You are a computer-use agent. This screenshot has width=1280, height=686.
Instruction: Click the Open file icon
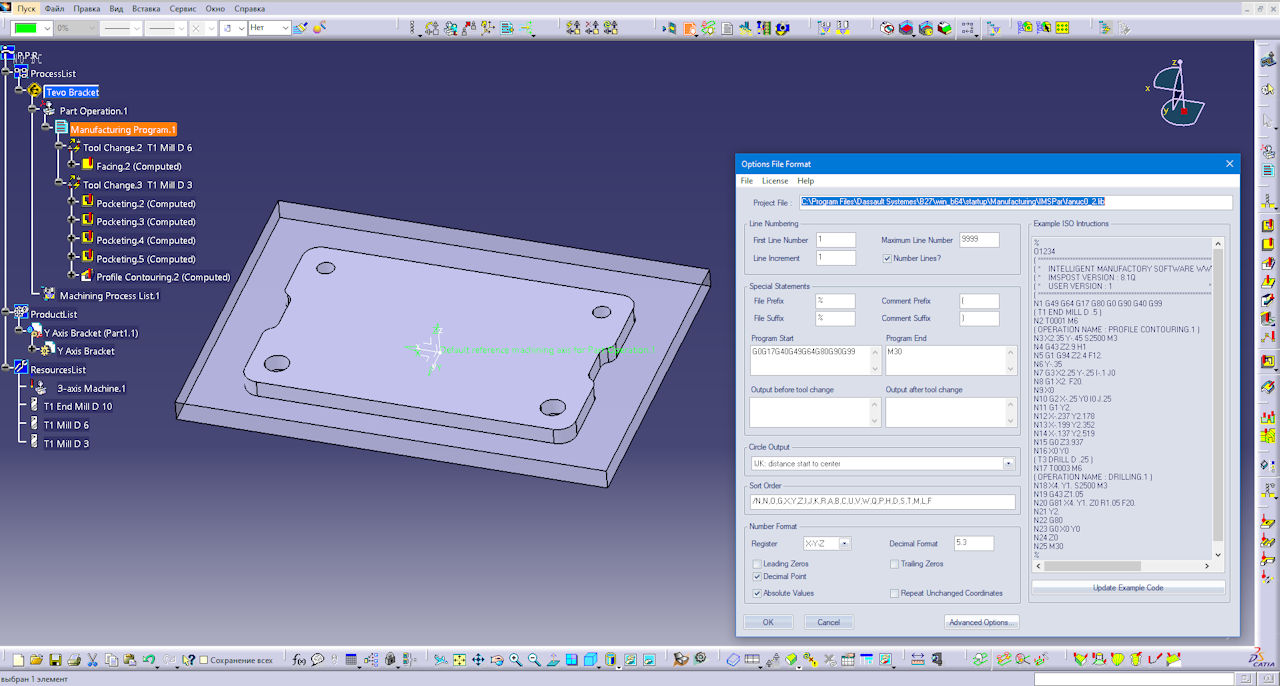(36, 660)
